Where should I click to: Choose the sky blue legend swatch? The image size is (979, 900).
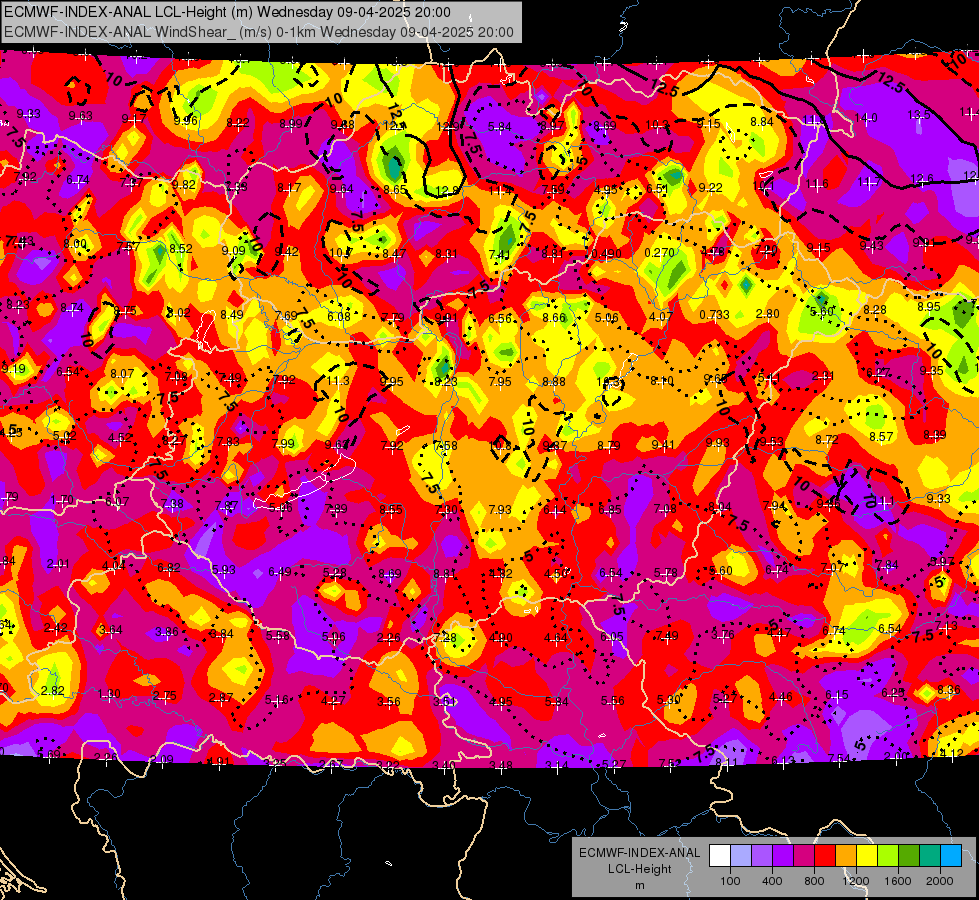pos(951,856)
